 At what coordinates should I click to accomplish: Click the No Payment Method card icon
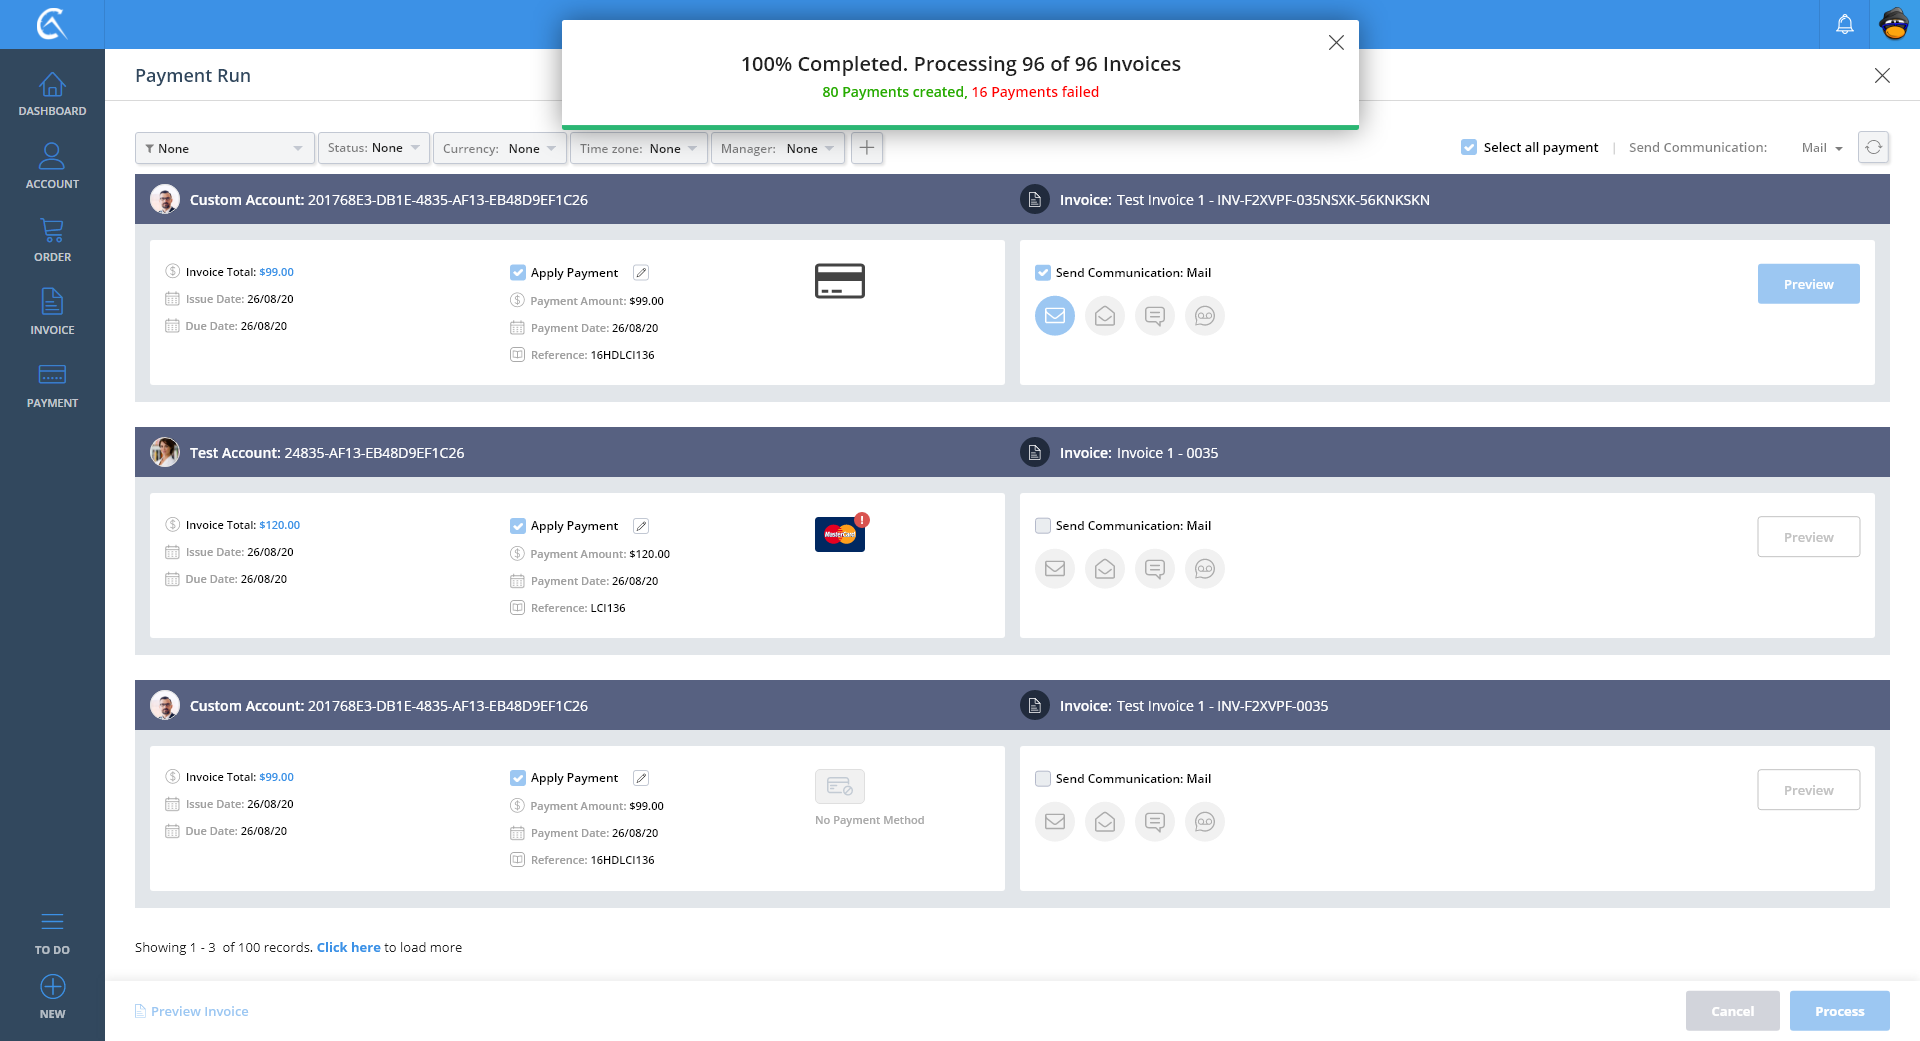(839, 787)
